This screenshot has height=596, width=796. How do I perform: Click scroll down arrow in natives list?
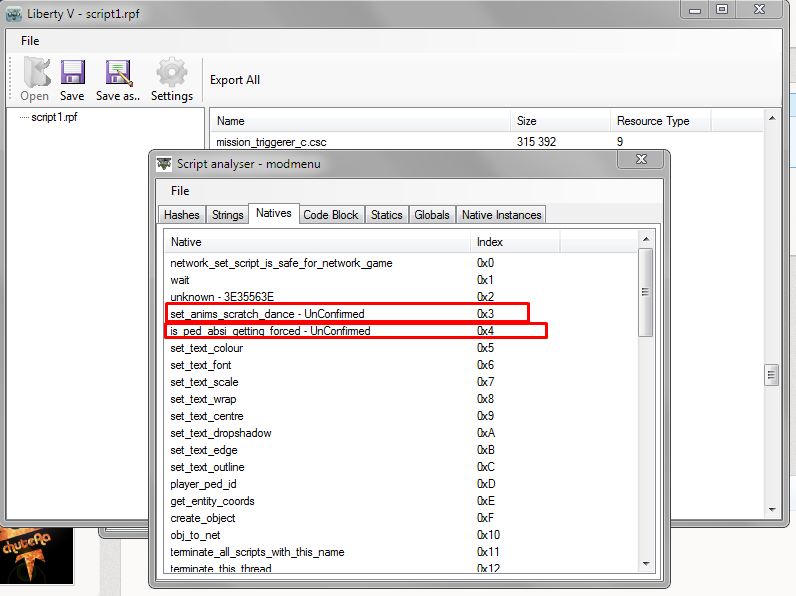pos(646,563)
